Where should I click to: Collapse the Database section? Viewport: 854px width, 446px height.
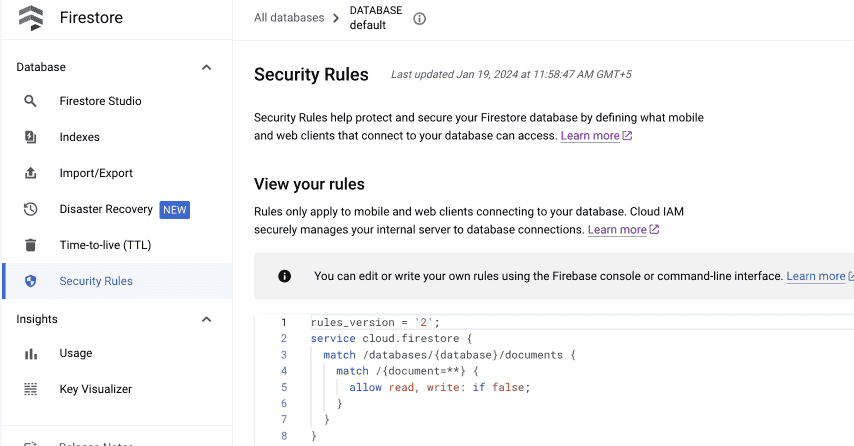click(x=207, y=67)
